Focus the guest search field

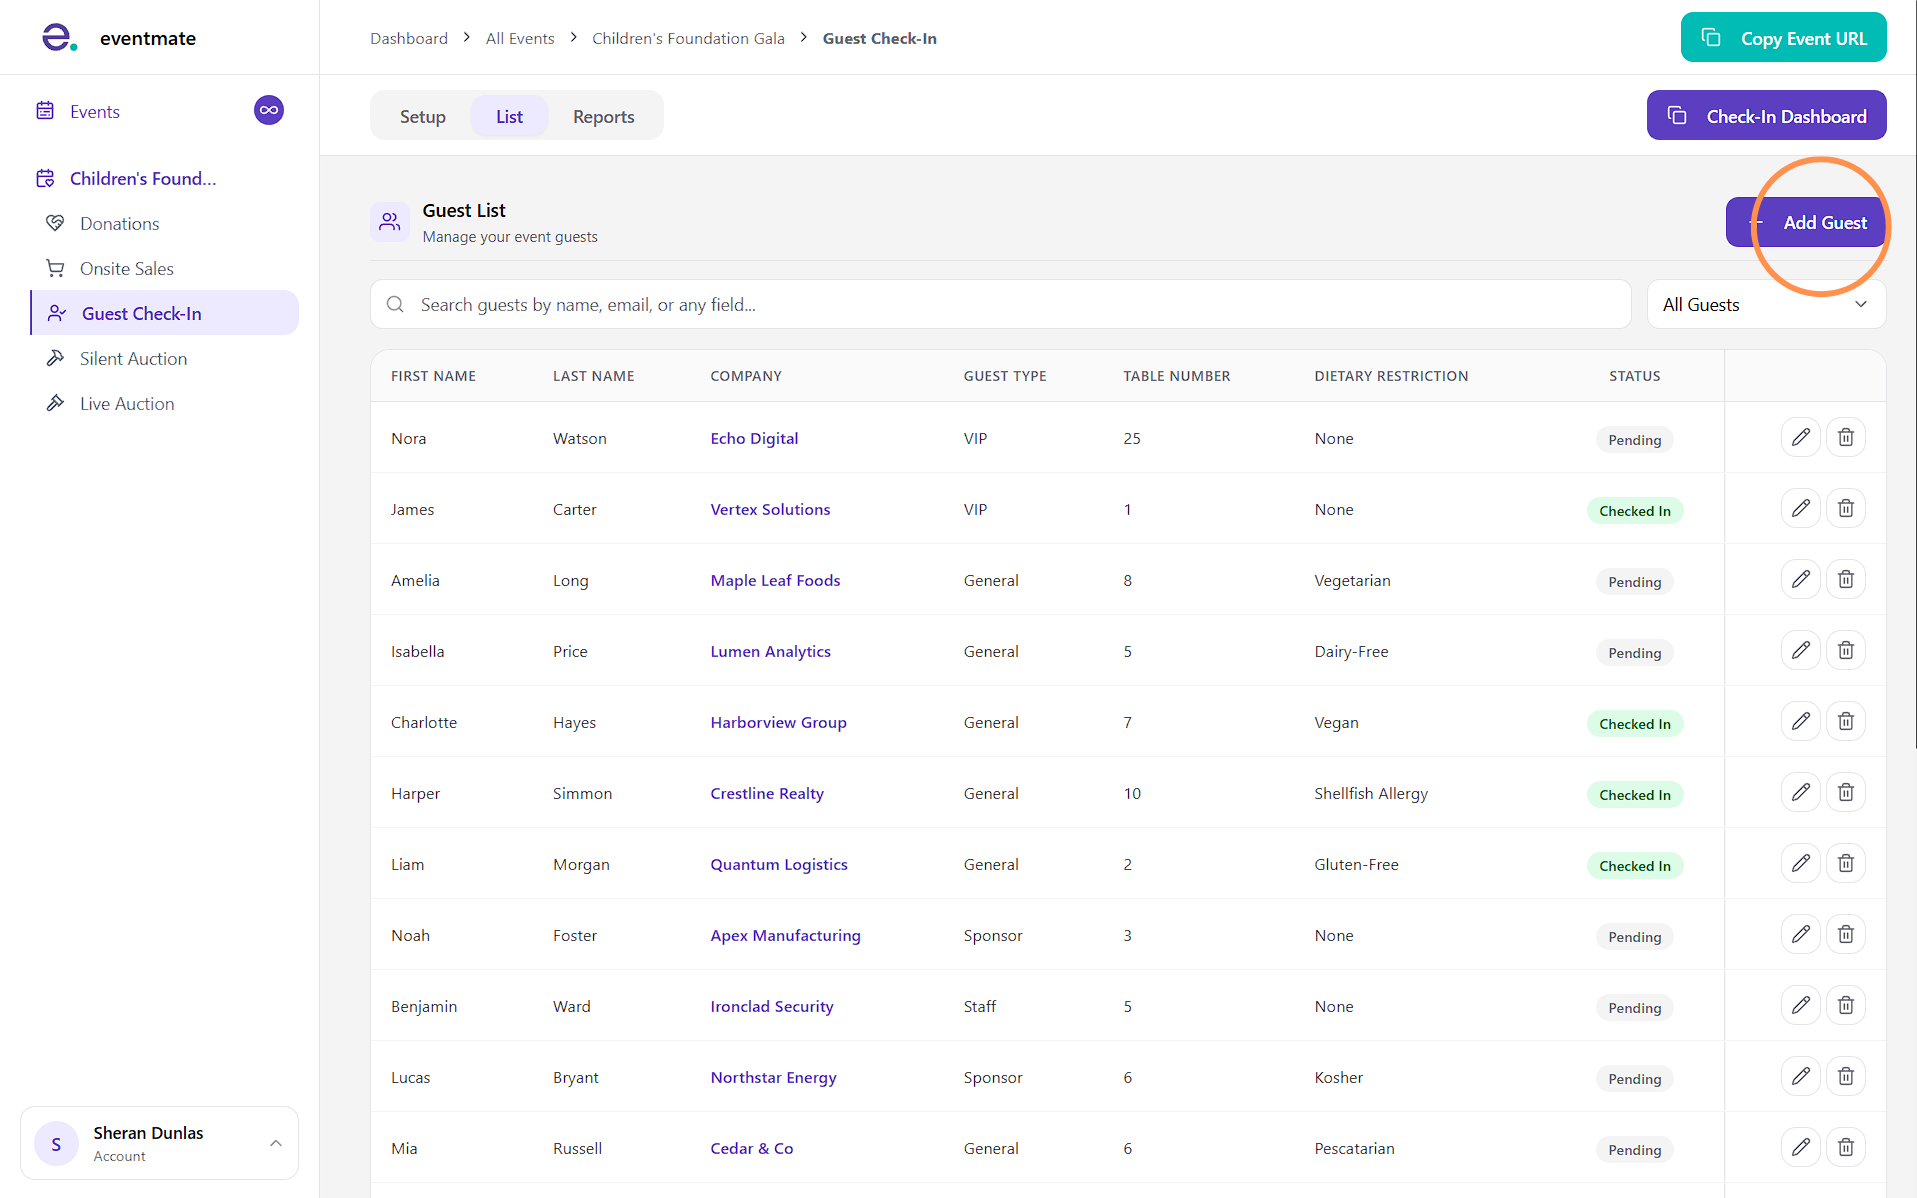pos(1000,305)
